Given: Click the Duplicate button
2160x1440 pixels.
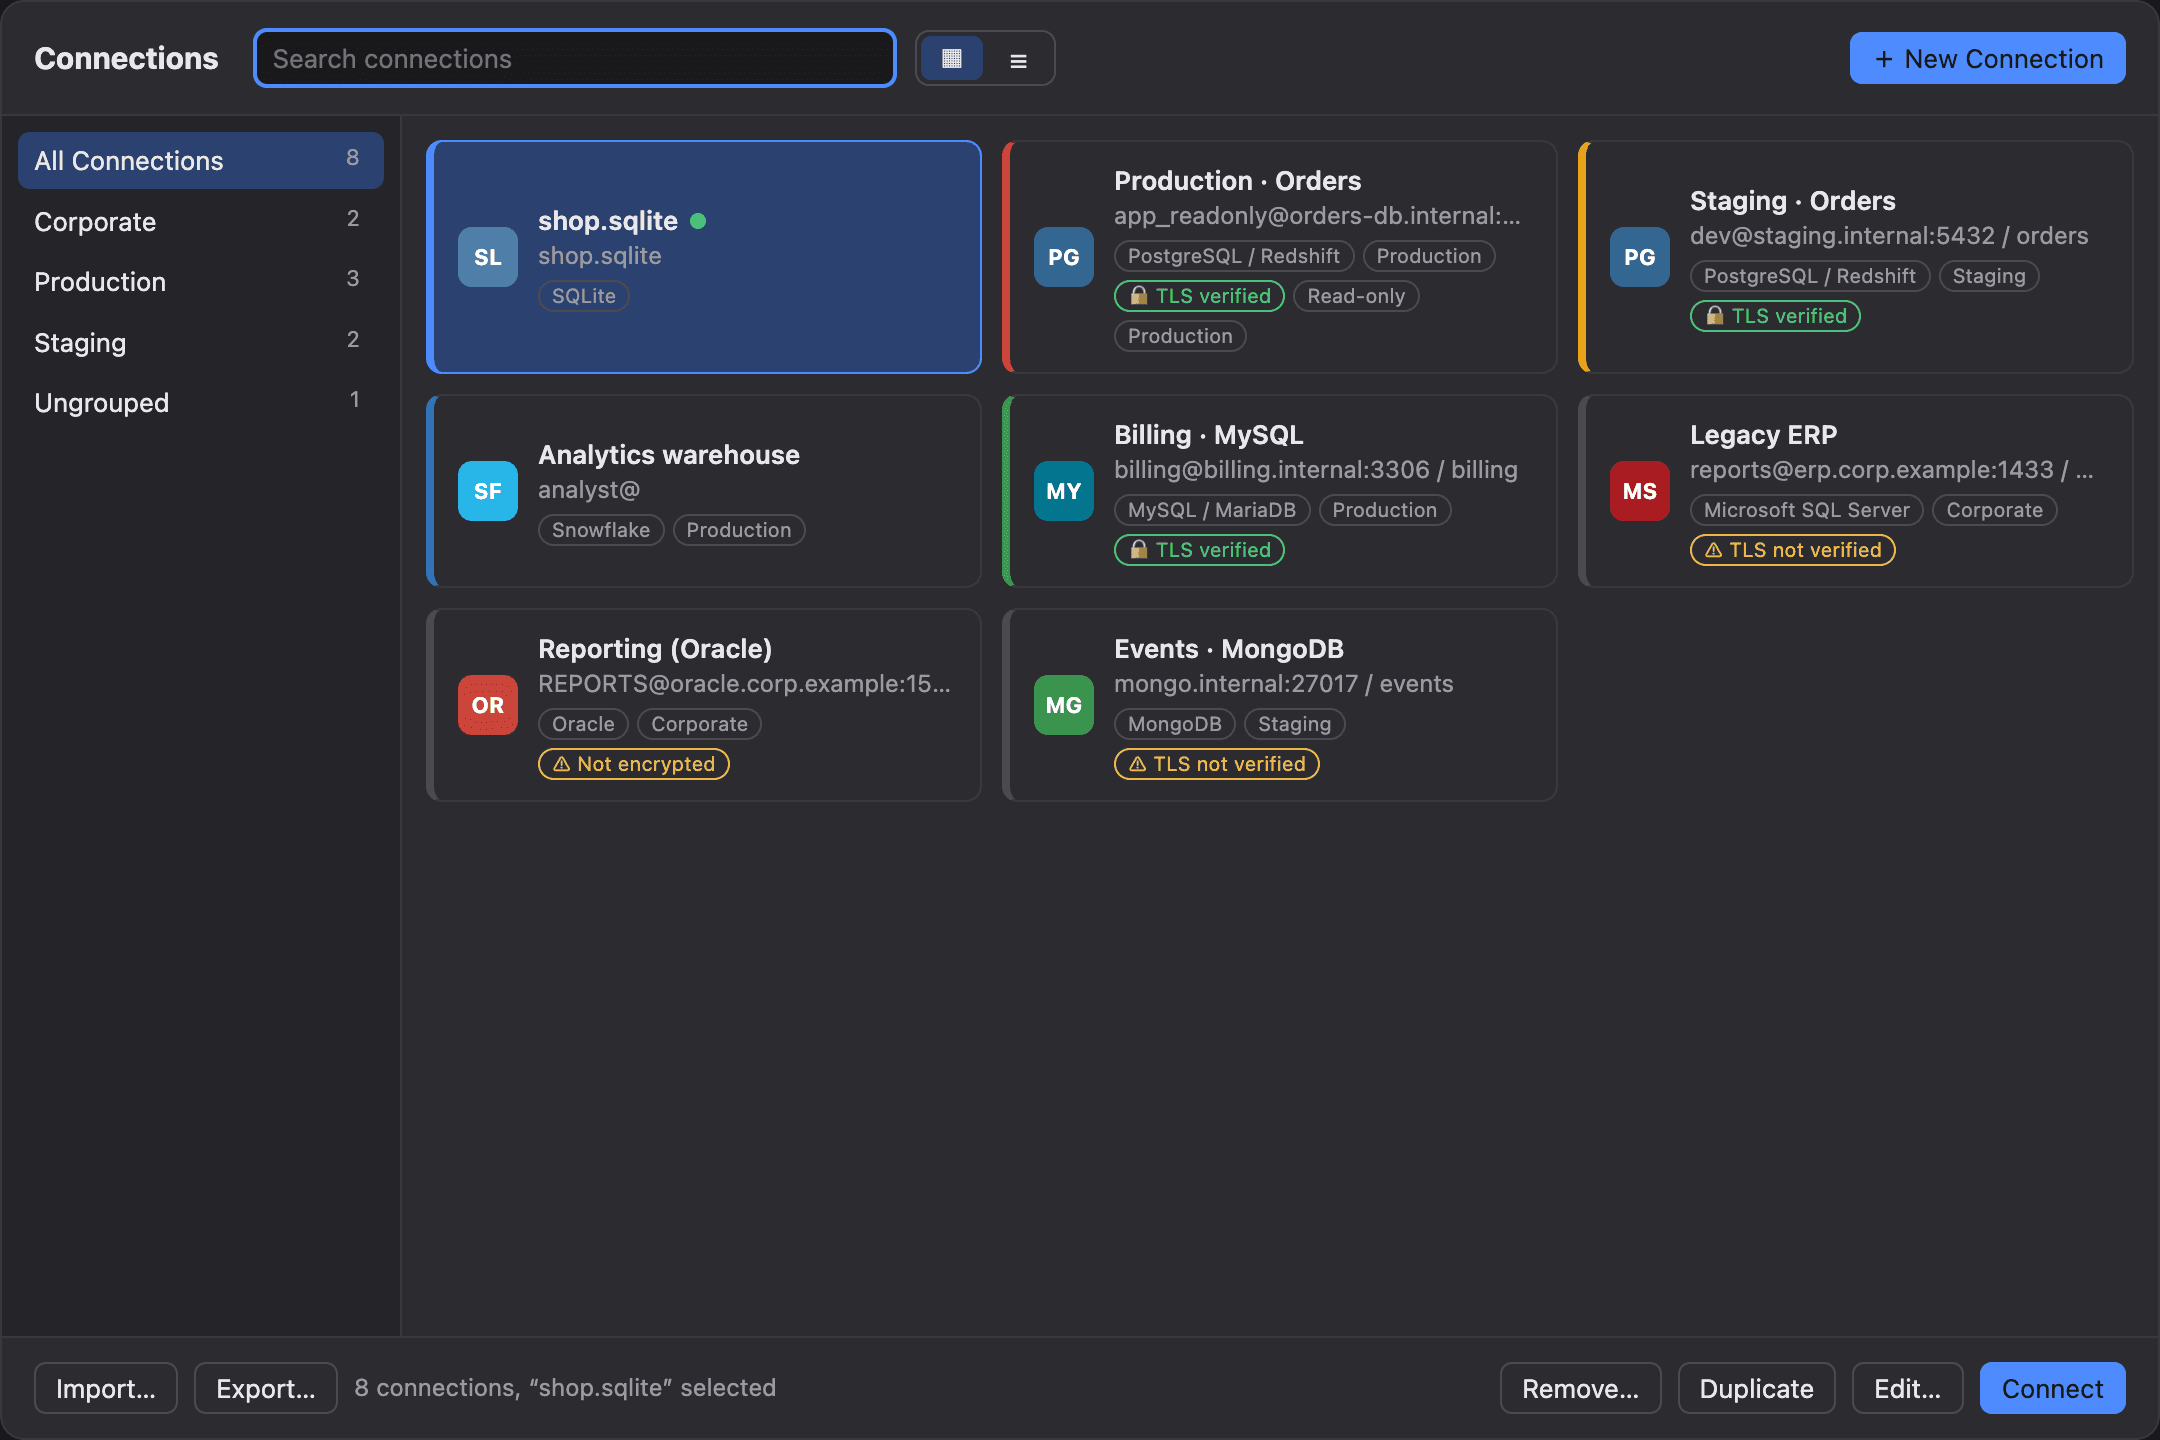Looking at the screenshot, I should pyautogui.click(x=1756, y=1388).
